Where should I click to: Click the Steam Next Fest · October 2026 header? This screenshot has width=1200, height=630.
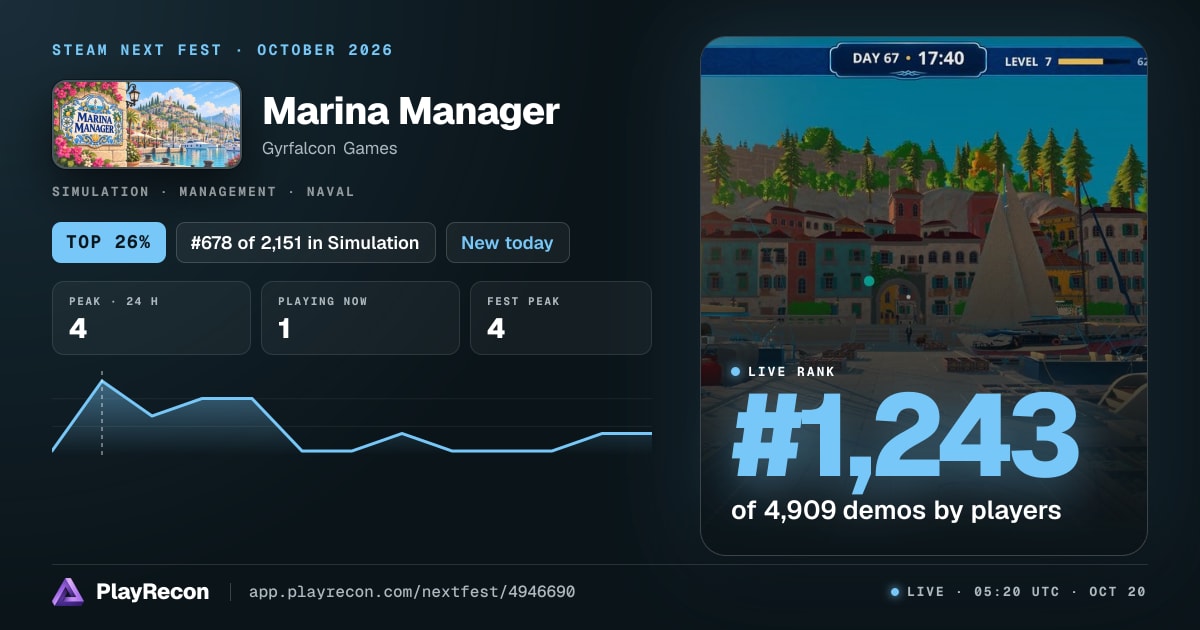coord(223,50)
